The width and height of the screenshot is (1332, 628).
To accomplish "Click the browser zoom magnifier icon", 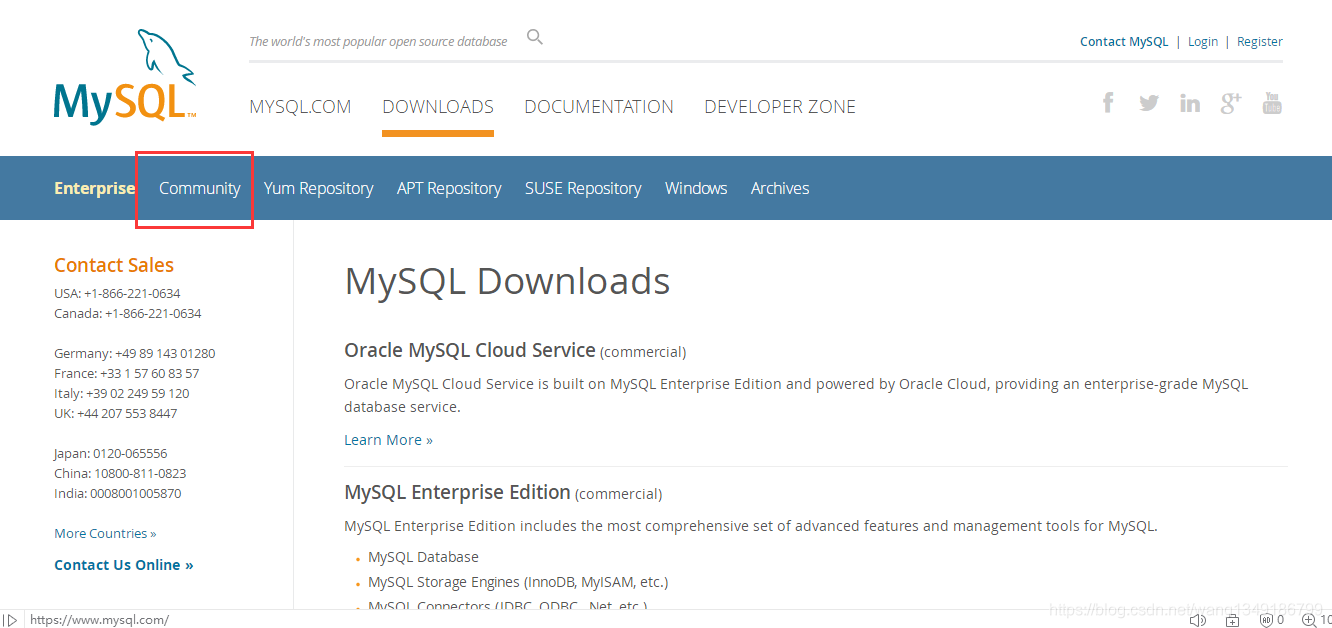I will pyautogui.click(x=1308, y=620).
